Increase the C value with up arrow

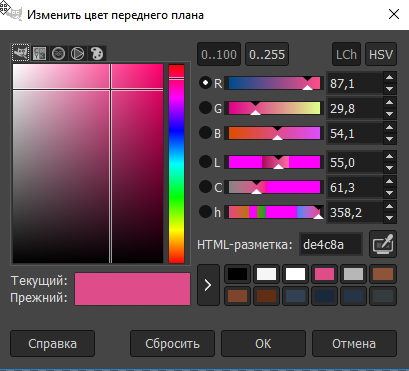389,182
